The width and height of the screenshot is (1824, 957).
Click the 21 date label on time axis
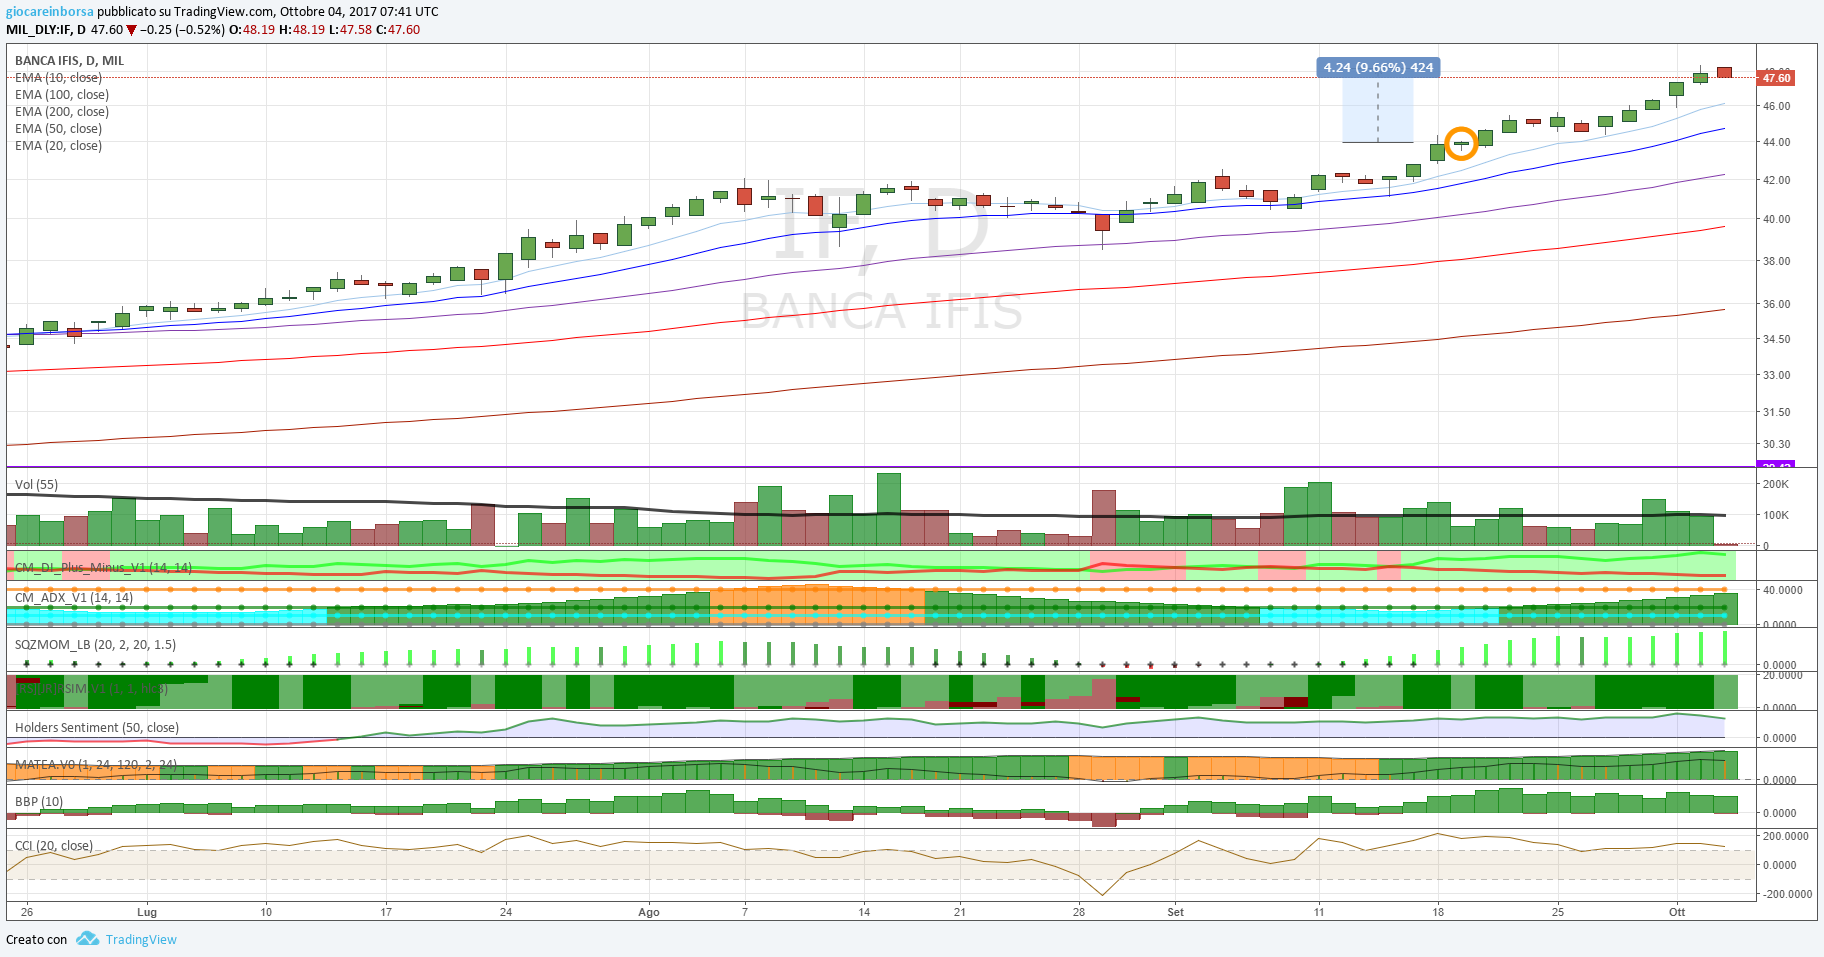coord(960,912)
